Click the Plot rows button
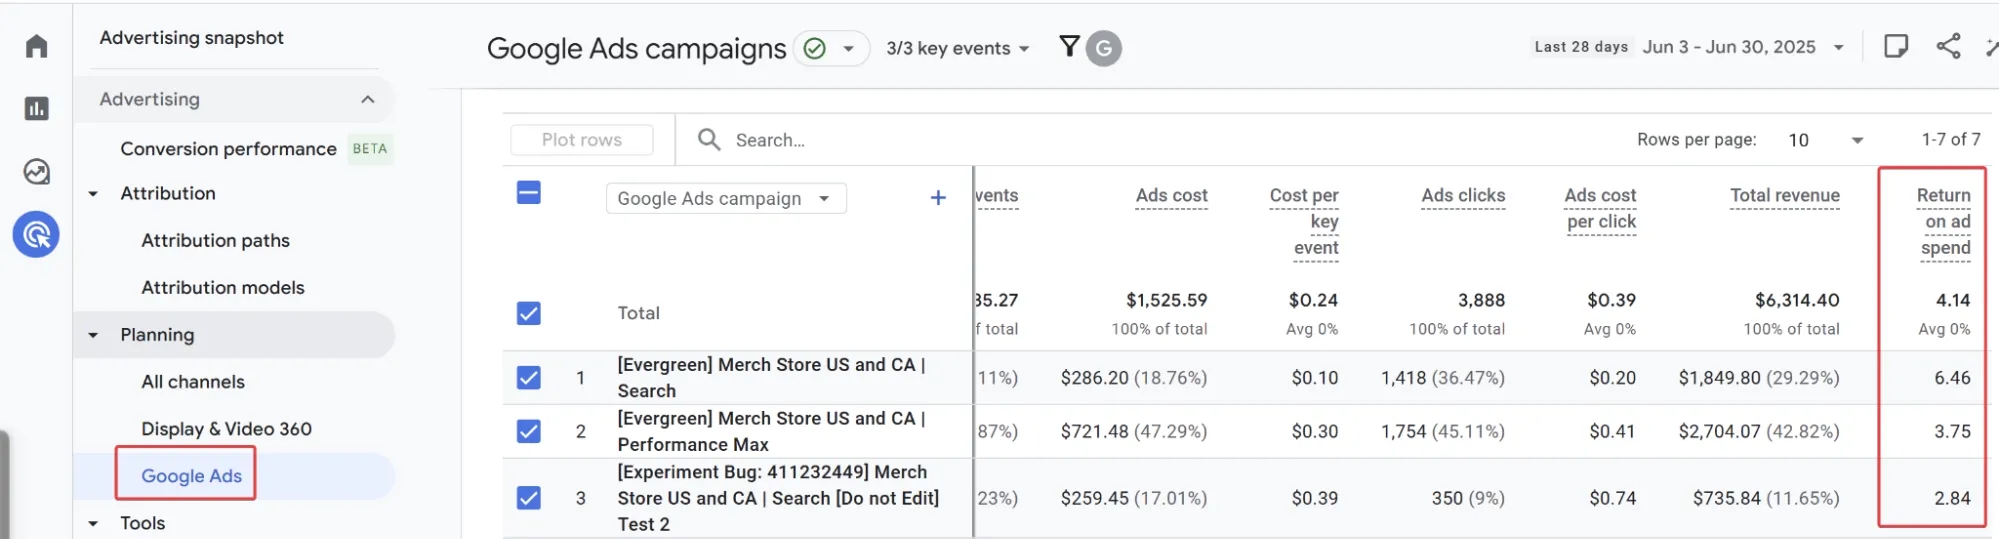 582,140
